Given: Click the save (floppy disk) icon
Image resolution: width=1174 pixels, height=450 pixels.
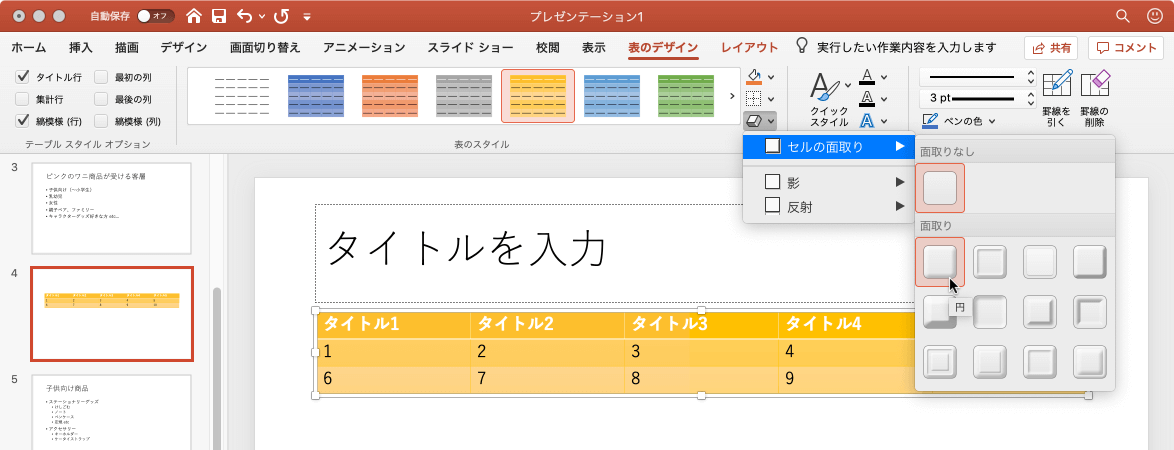Looking at the screenshot, I should pos(218,16).
